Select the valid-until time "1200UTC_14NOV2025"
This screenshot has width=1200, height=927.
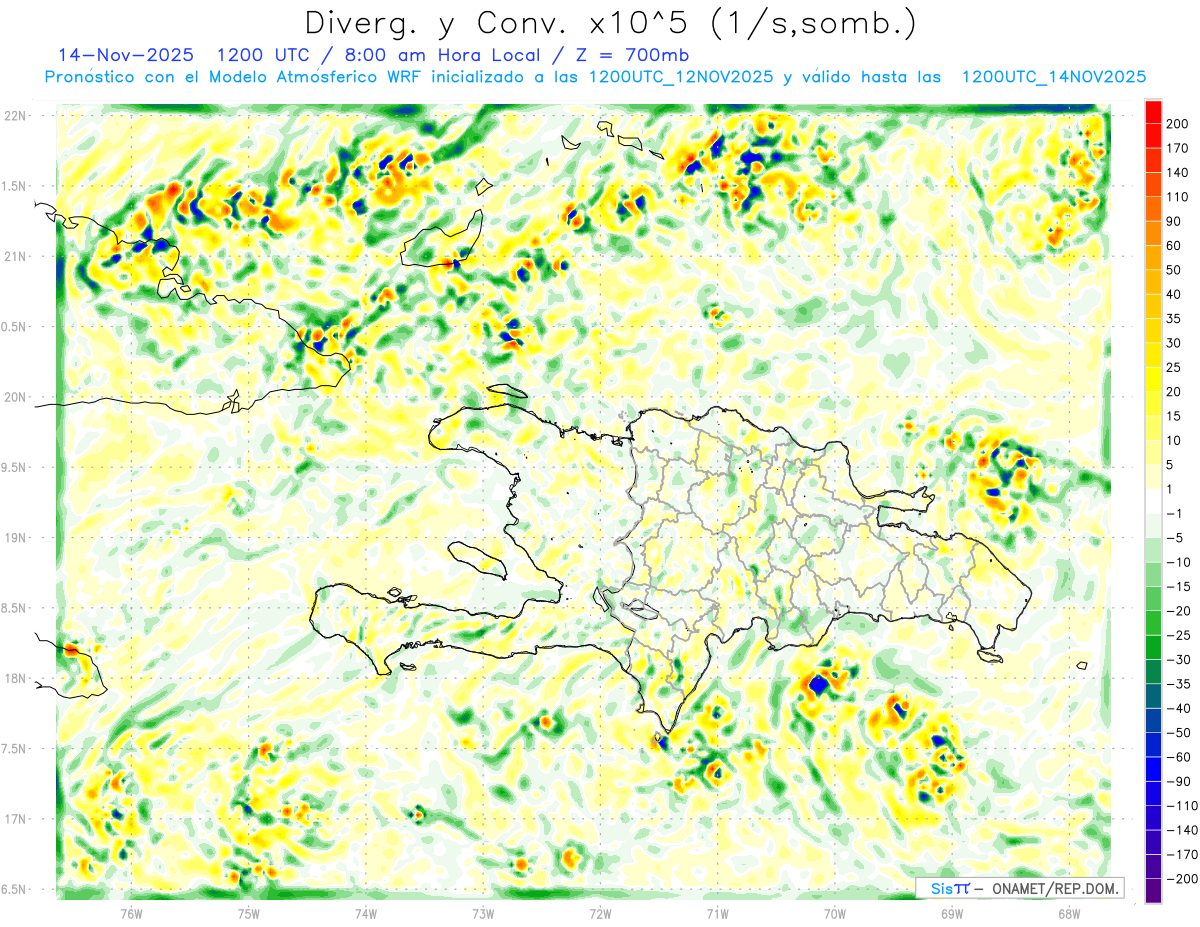(1053, 77)
